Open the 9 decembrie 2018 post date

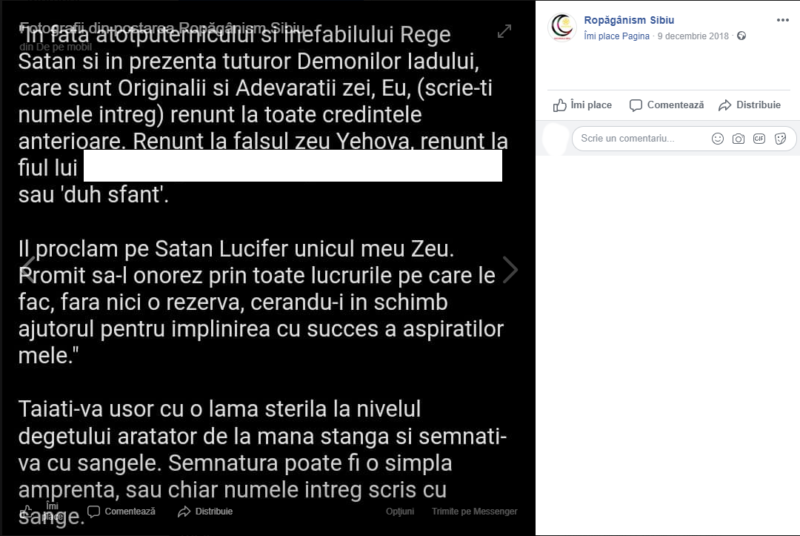[694, 36]
